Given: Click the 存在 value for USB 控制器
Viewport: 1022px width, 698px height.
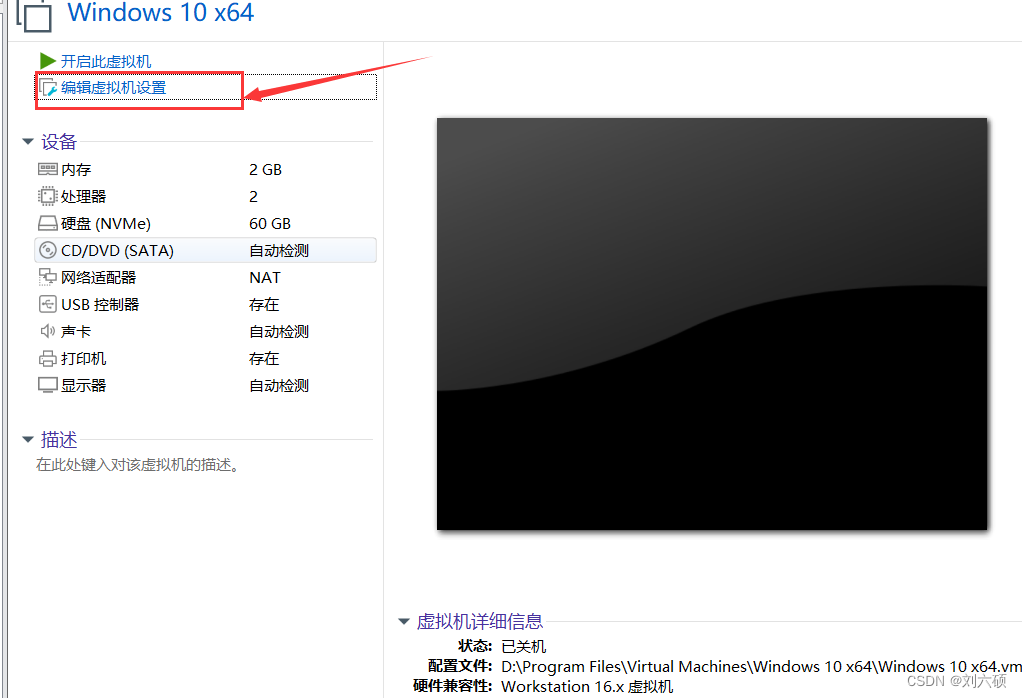Looking at the screenshot, I should [x=264, y=304].
